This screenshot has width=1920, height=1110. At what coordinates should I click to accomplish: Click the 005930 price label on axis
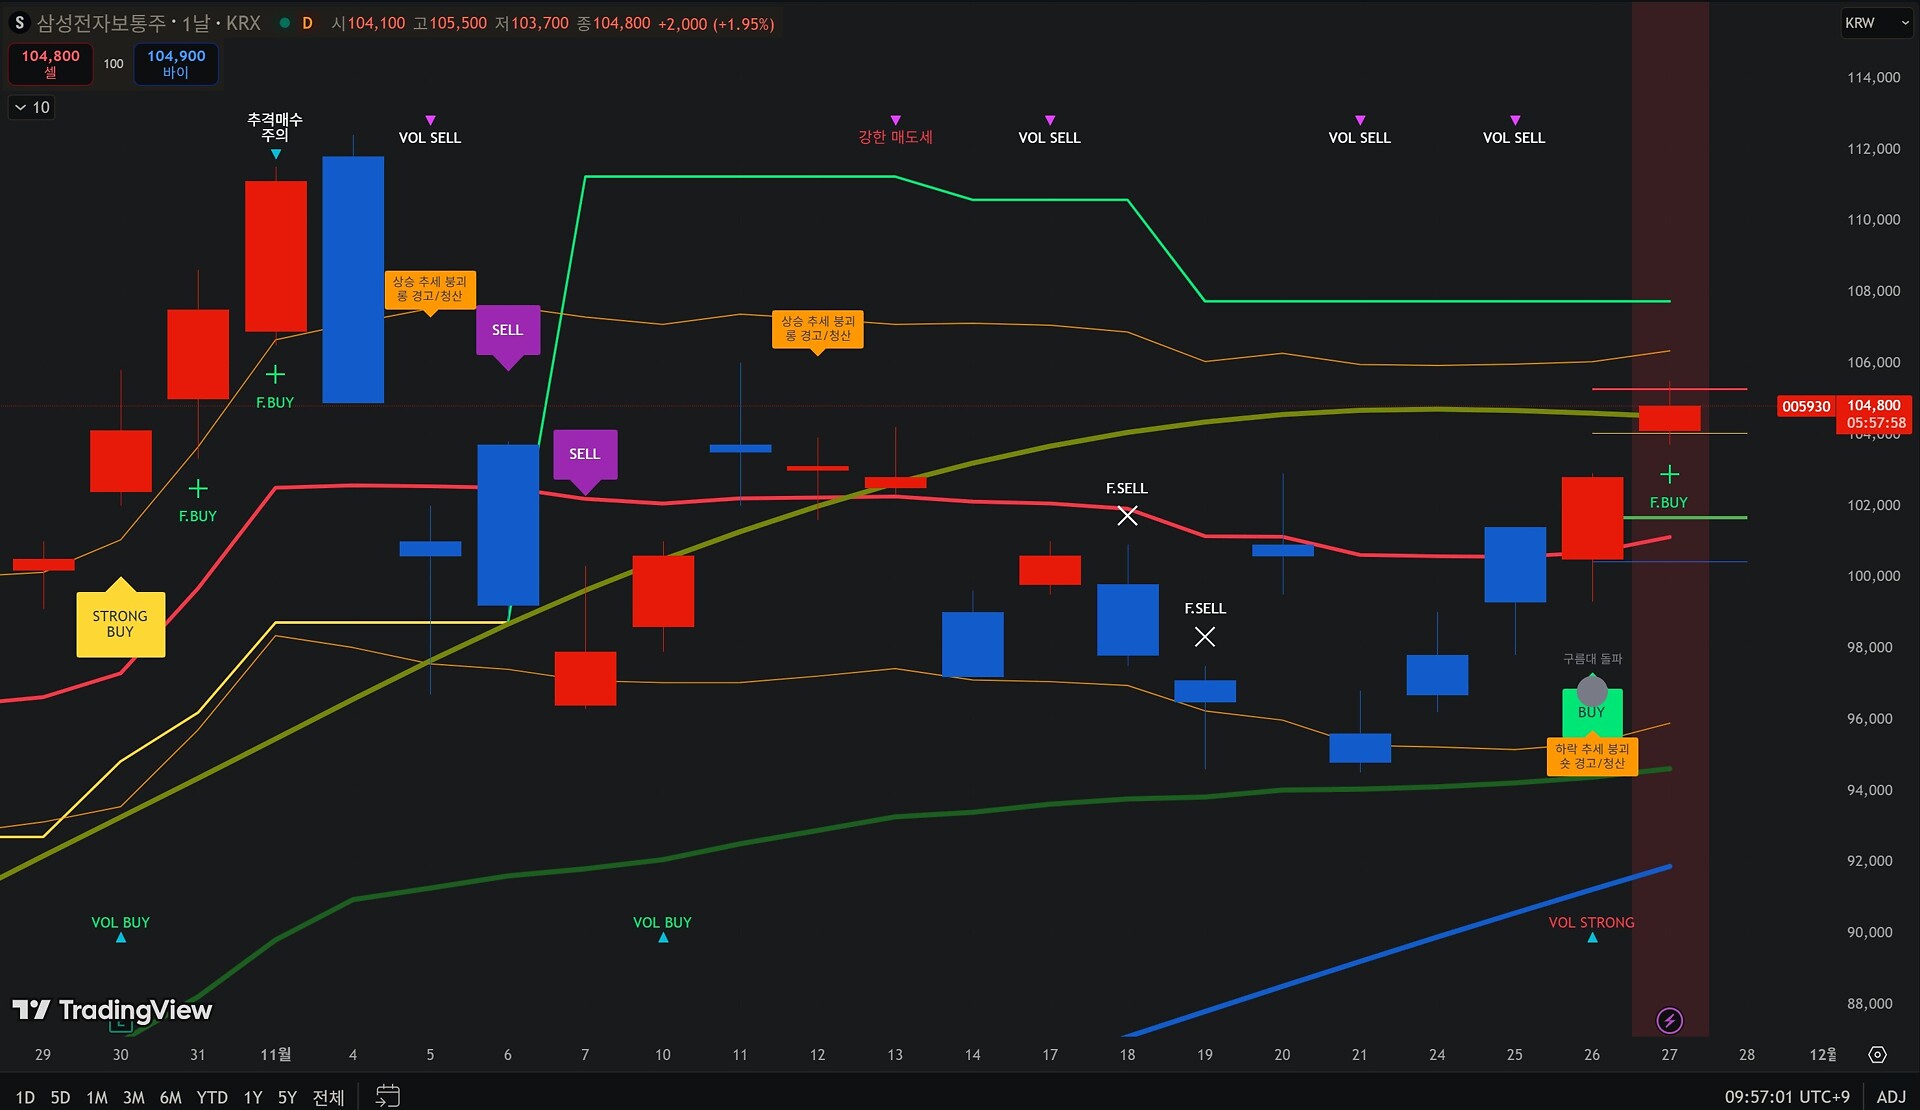tap(1805, 406)
